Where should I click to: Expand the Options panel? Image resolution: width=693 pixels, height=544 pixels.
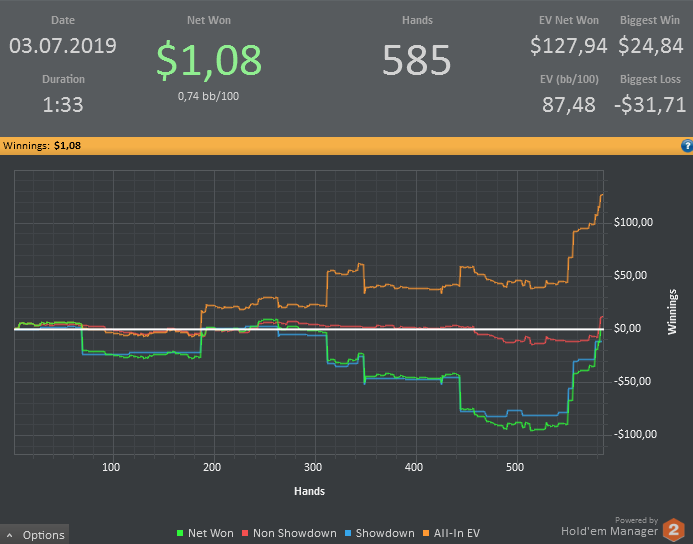[x=34, y=535]
